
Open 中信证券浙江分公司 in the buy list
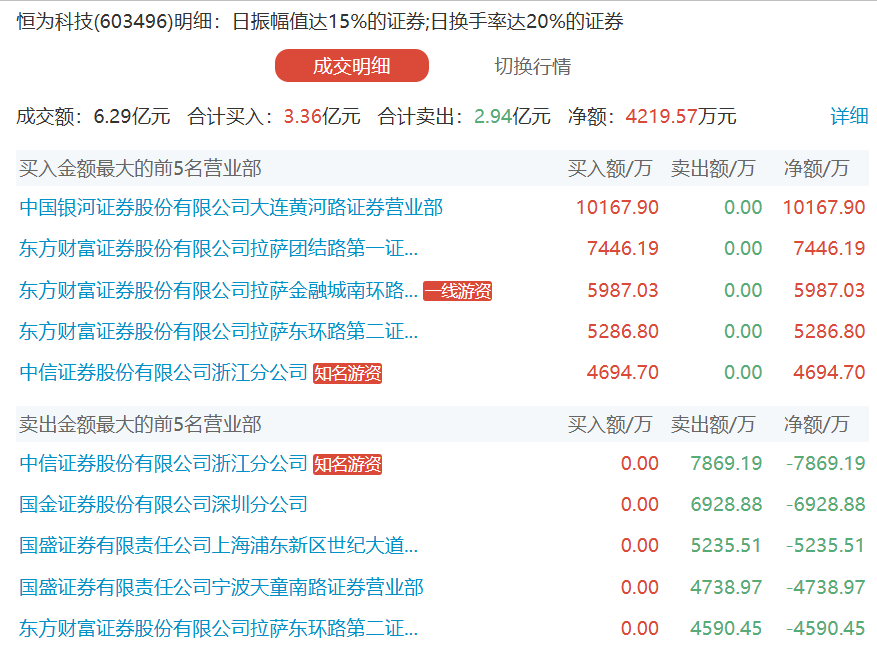163,372
